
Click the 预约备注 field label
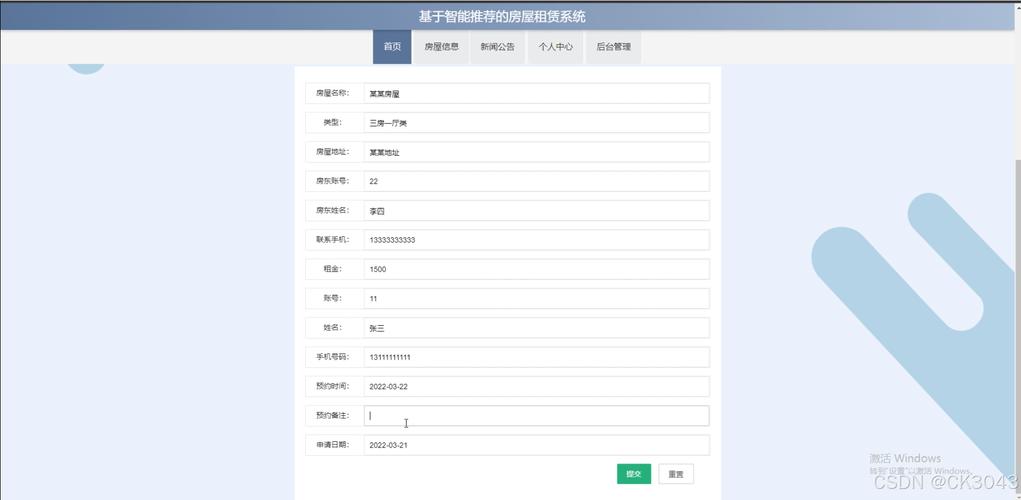333,415
